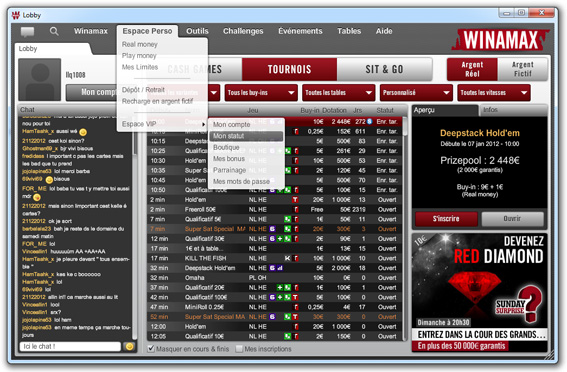The height and width of the screenshot is (372, 567).
Task: Select the 1€ et à table... row
Action: pyautogui.click(x=275, y=248)
